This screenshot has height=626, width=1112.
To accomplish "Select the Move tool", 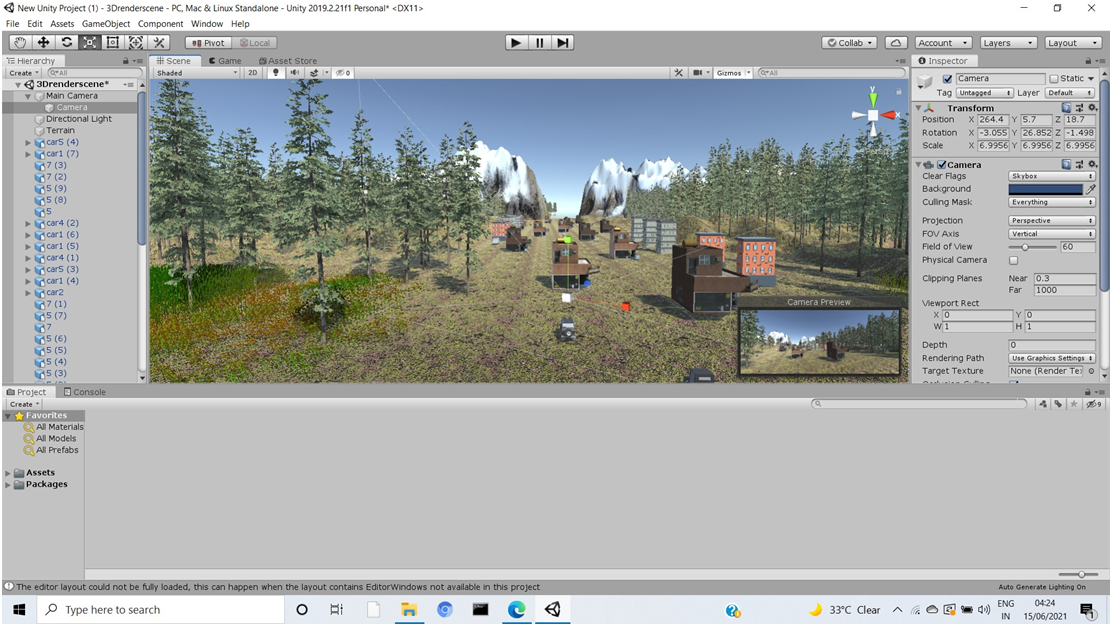I will click(x=42, y=42).
